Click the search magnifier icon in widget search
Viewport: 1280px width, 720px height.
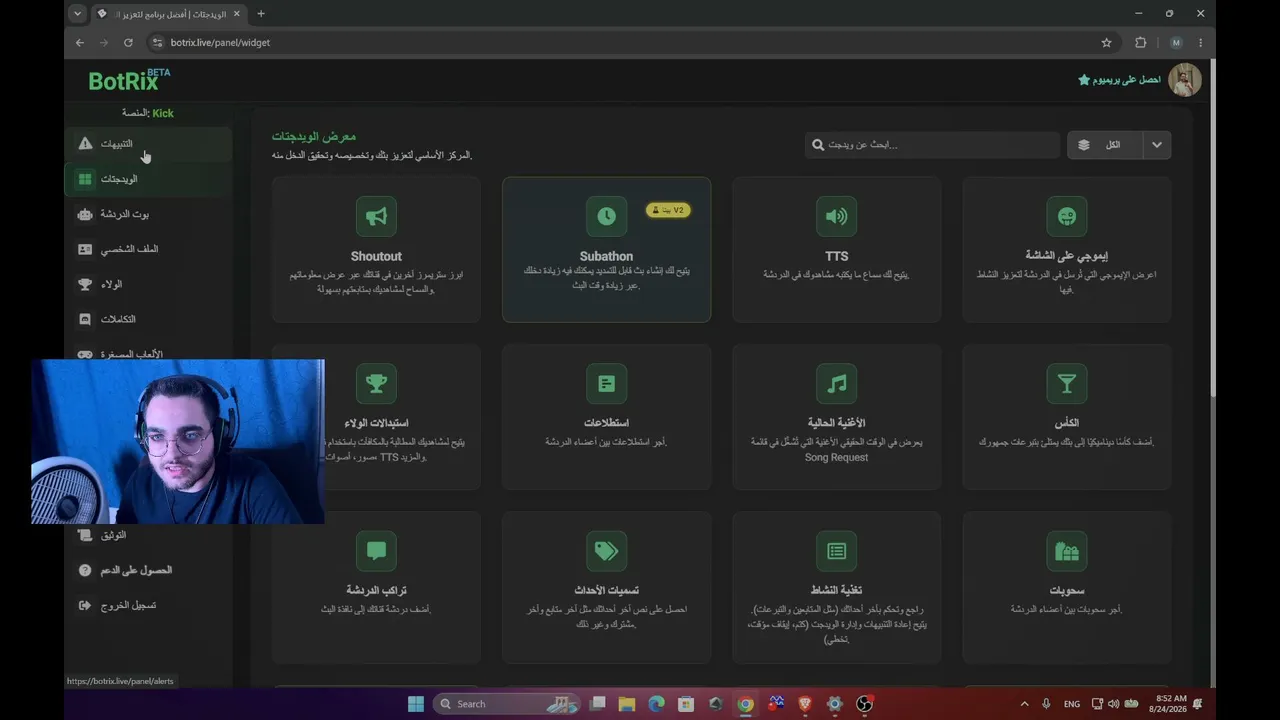click(x=819, y=145)
